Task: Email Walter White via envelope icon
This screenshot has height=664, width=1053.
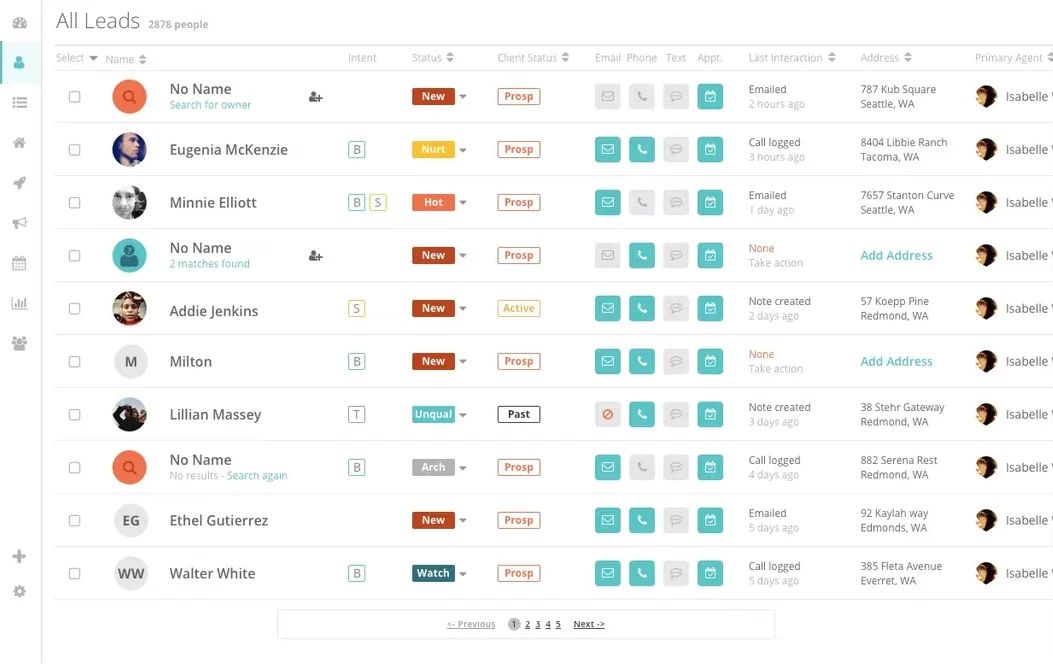Action: coord(608,573)
